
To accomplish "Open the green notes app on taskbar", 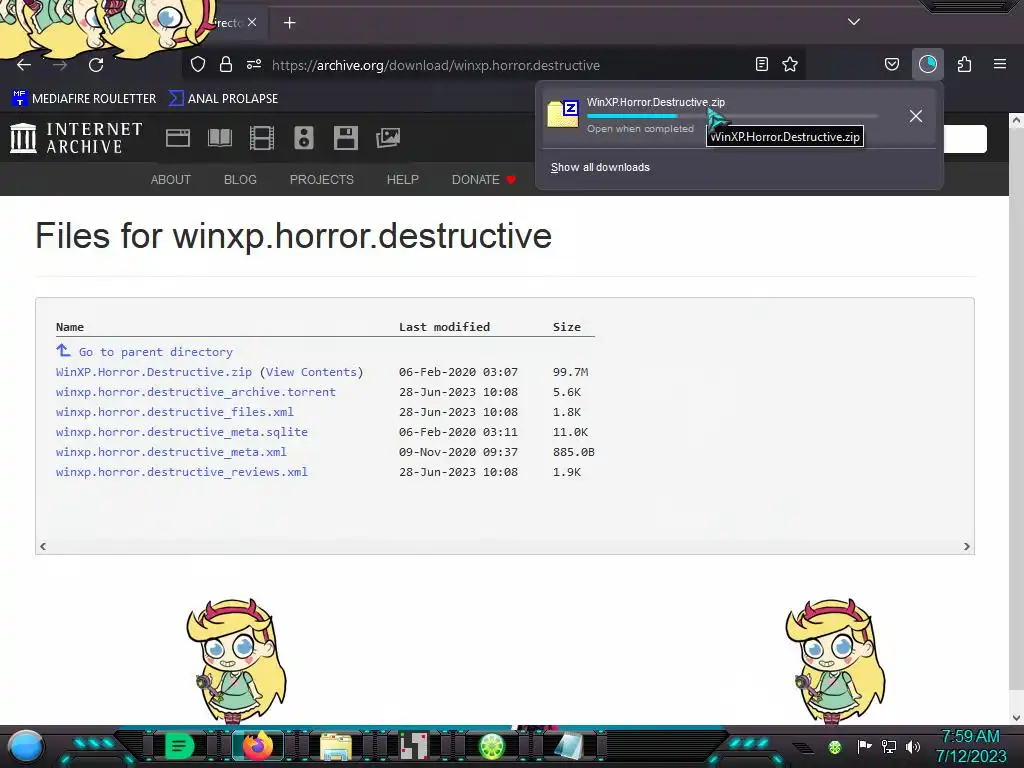I will 179,746.
